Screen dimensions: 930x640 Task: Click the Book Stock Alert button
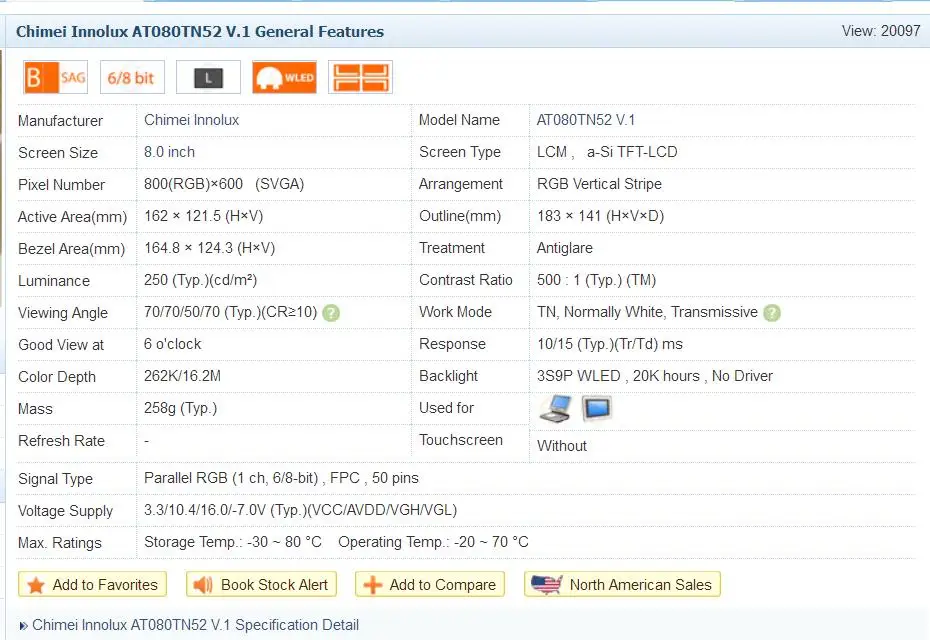(x=261, y=585)
